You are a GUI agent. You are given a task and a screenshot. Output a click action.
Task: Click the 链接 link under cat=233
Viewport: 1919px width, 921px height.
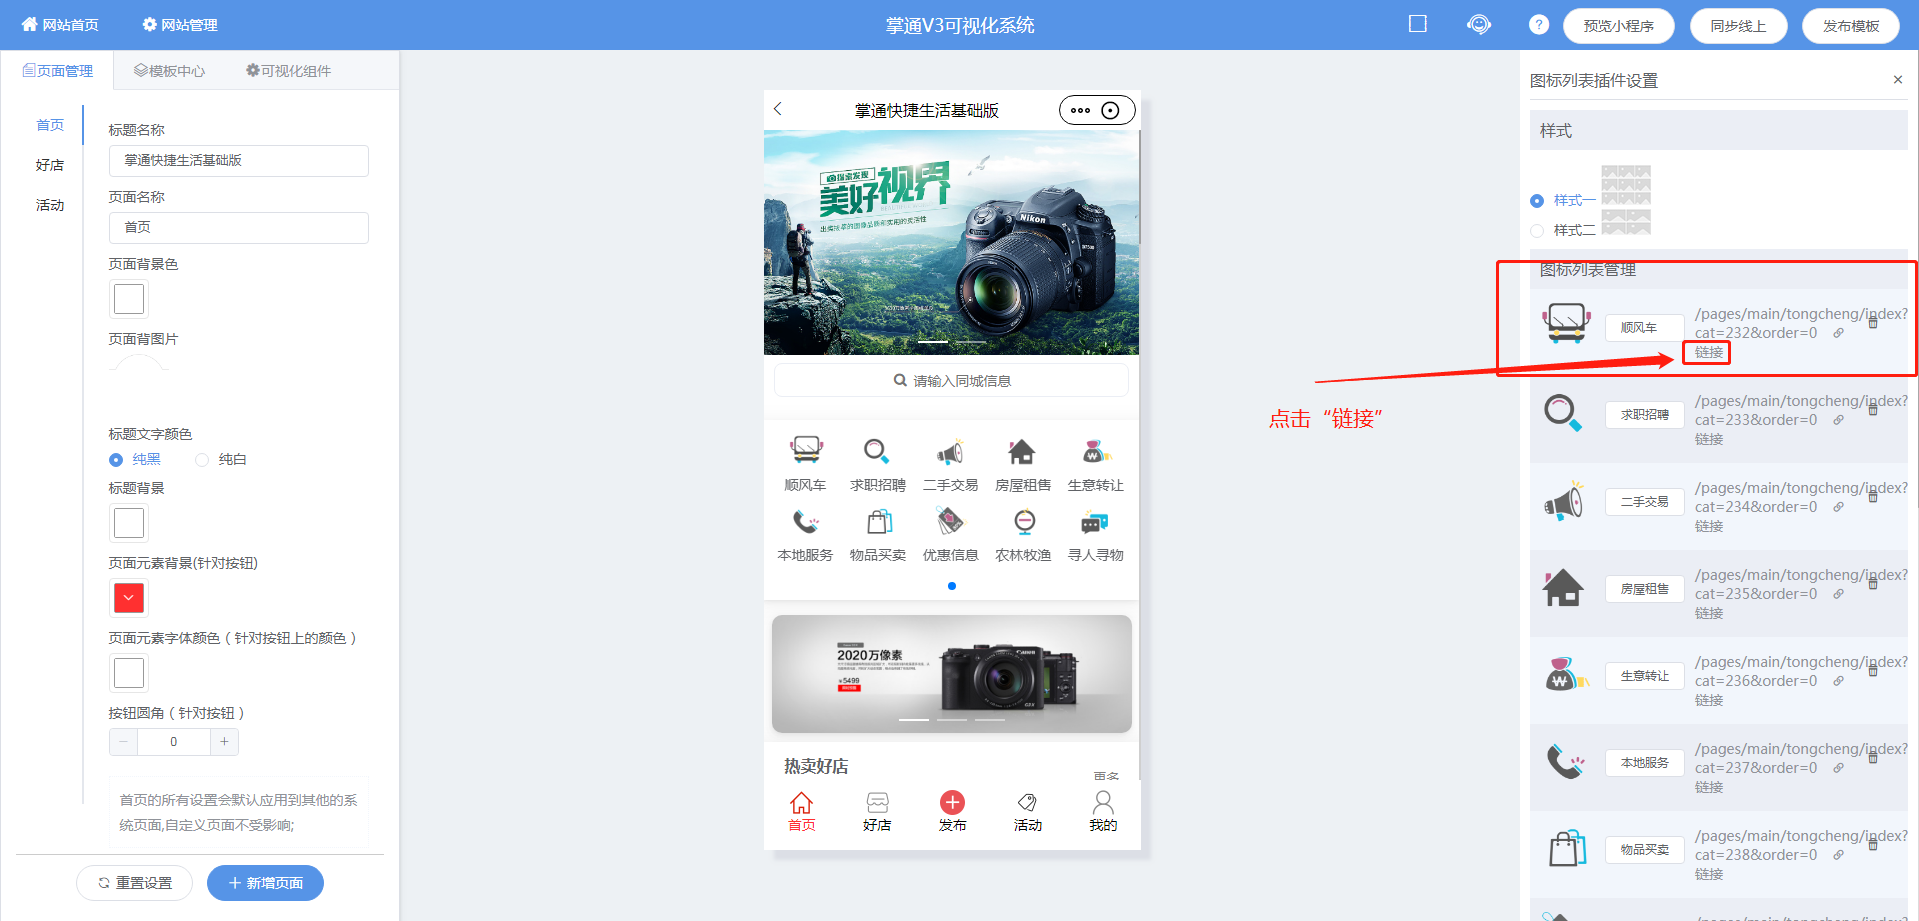(1708, 439)
